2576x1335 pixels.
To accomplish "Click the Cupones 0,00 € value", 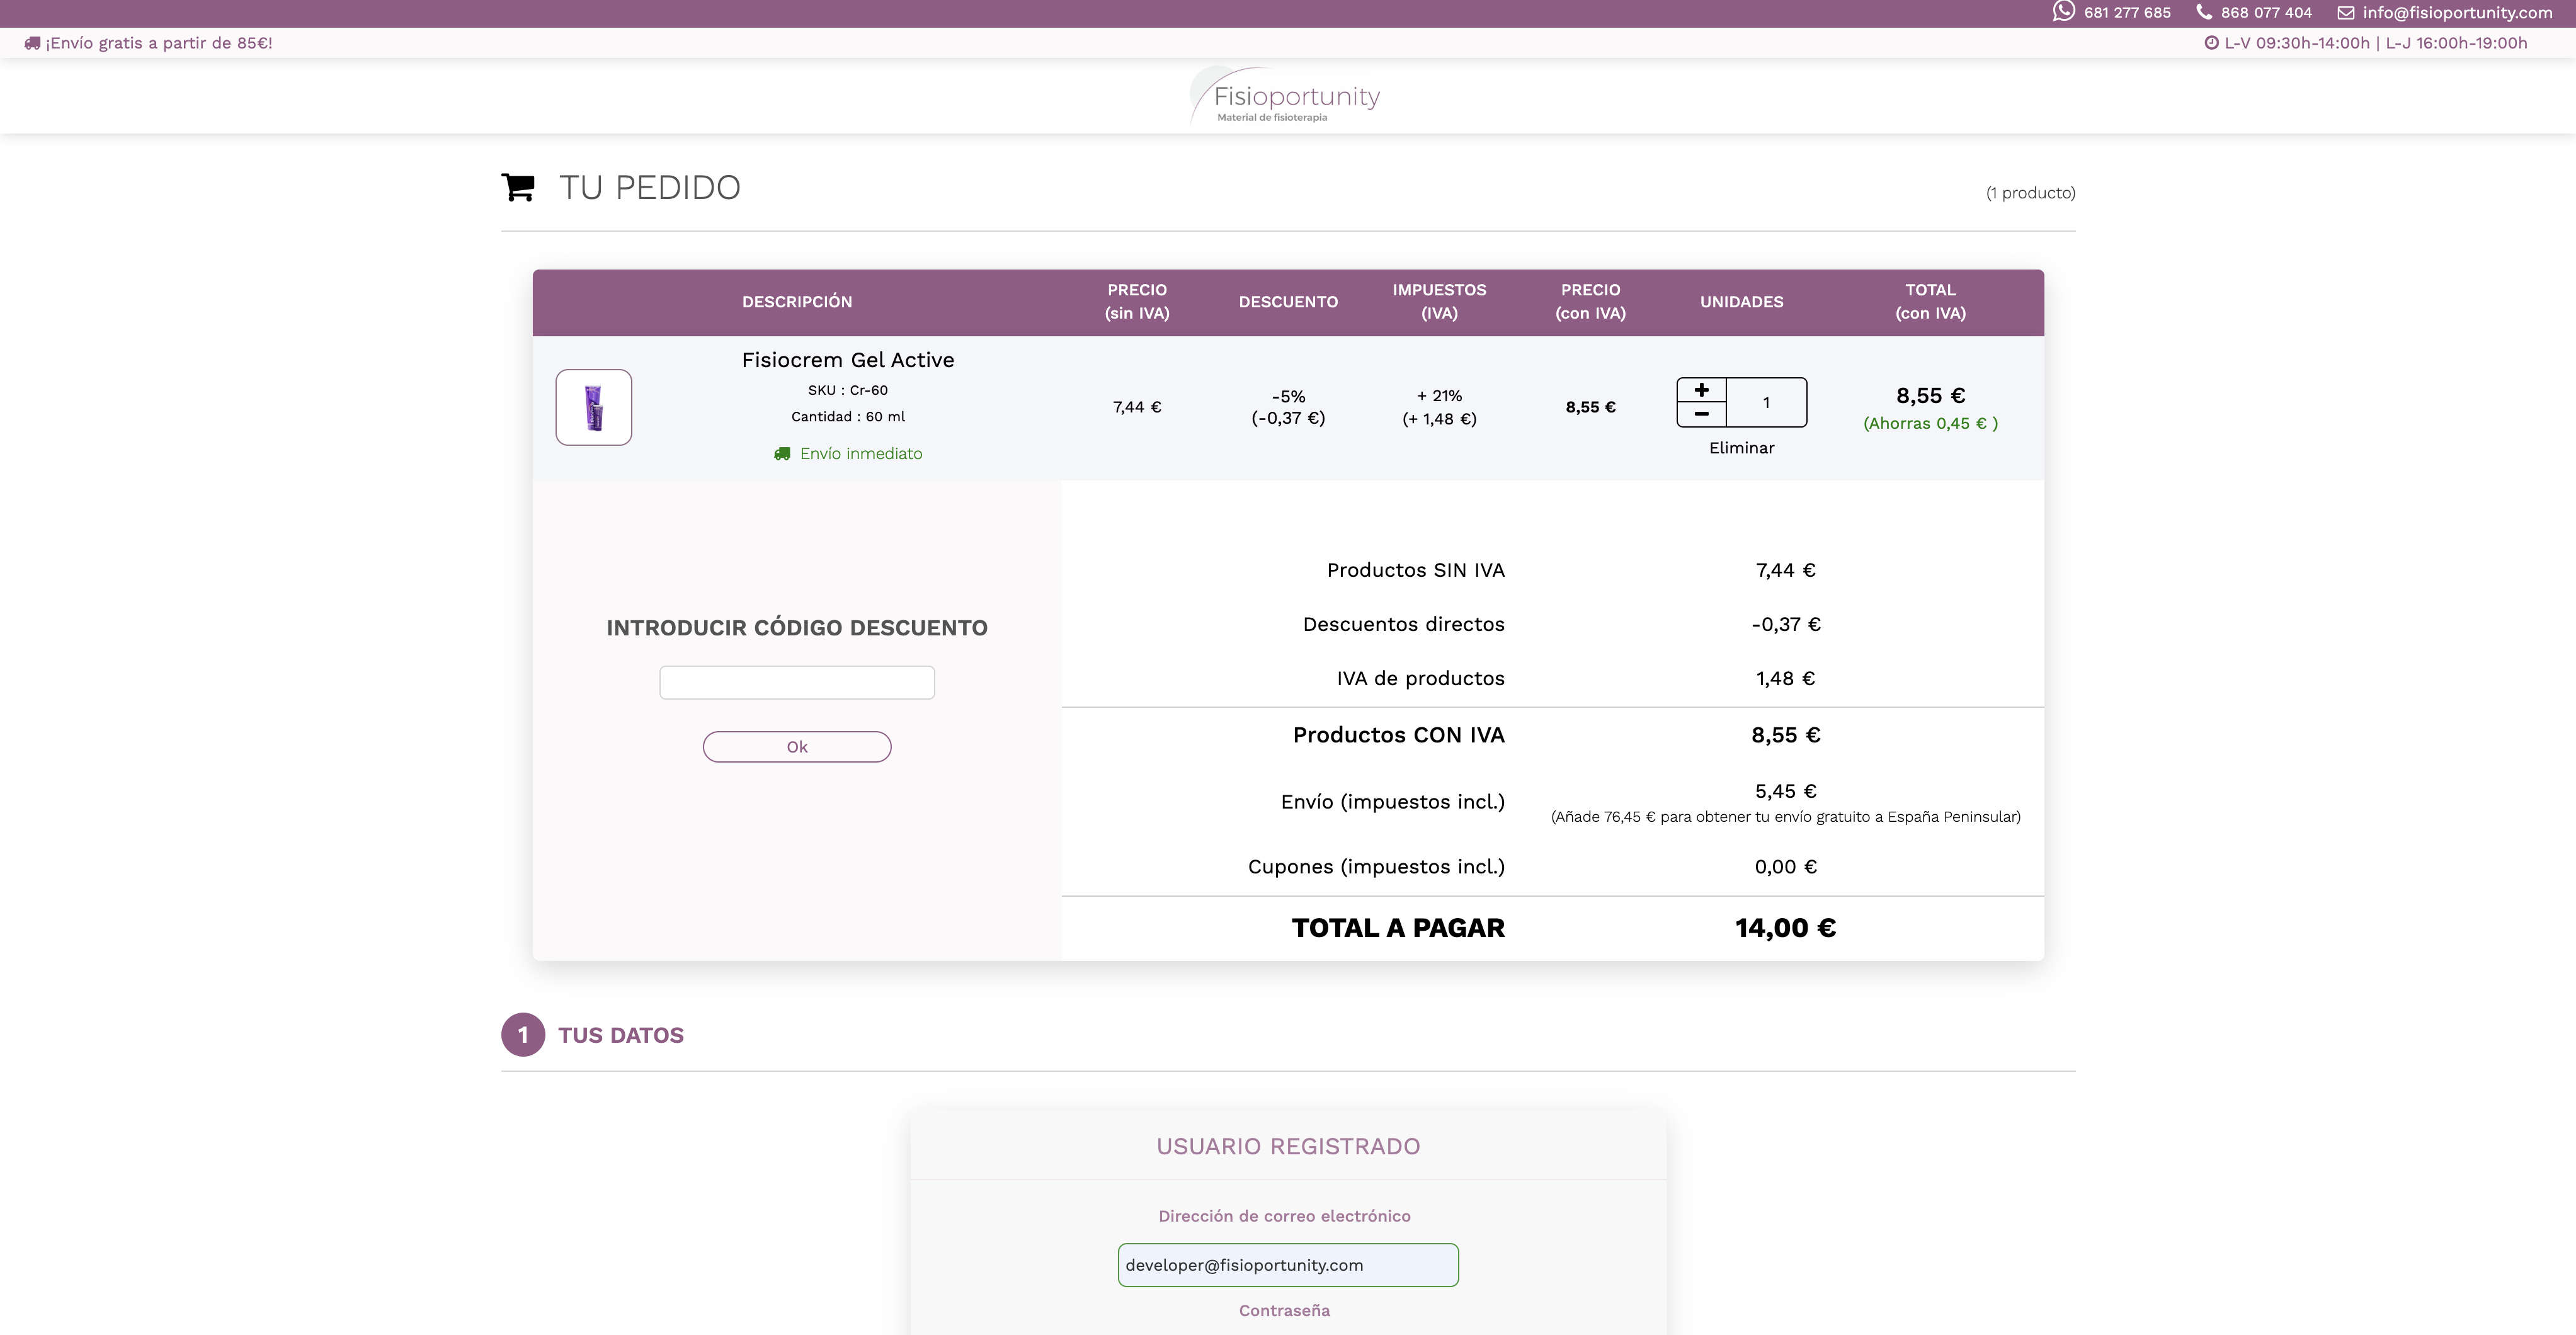I will click(x=1786, y=867).
